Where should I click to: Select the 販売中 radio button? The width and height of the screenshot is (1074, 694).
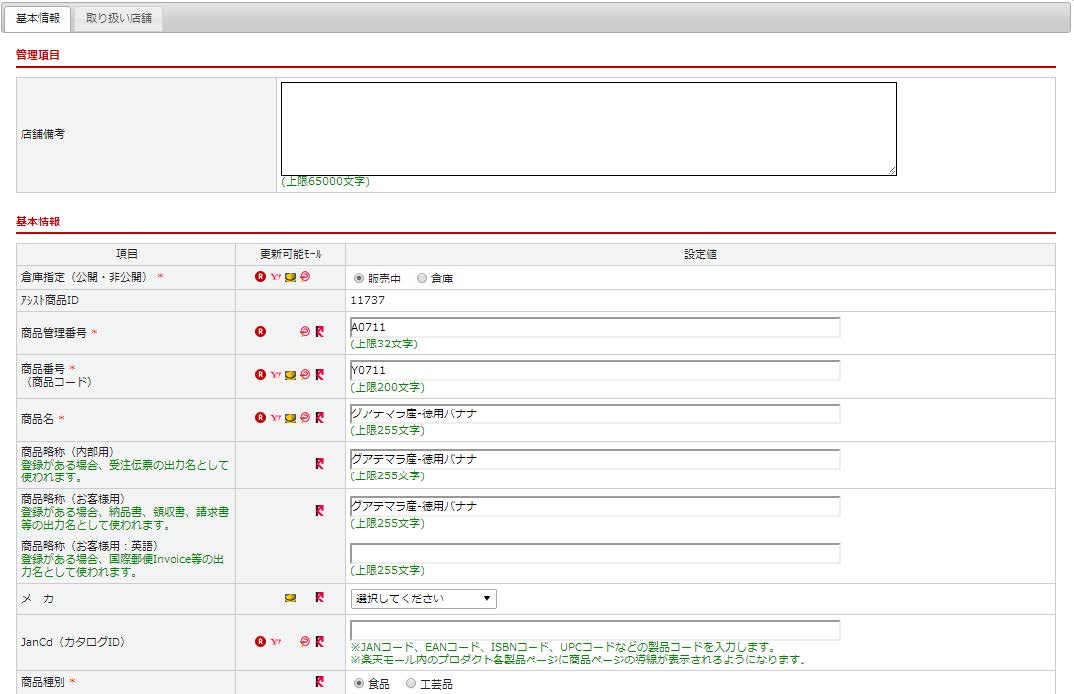click(x=358, y=278)
